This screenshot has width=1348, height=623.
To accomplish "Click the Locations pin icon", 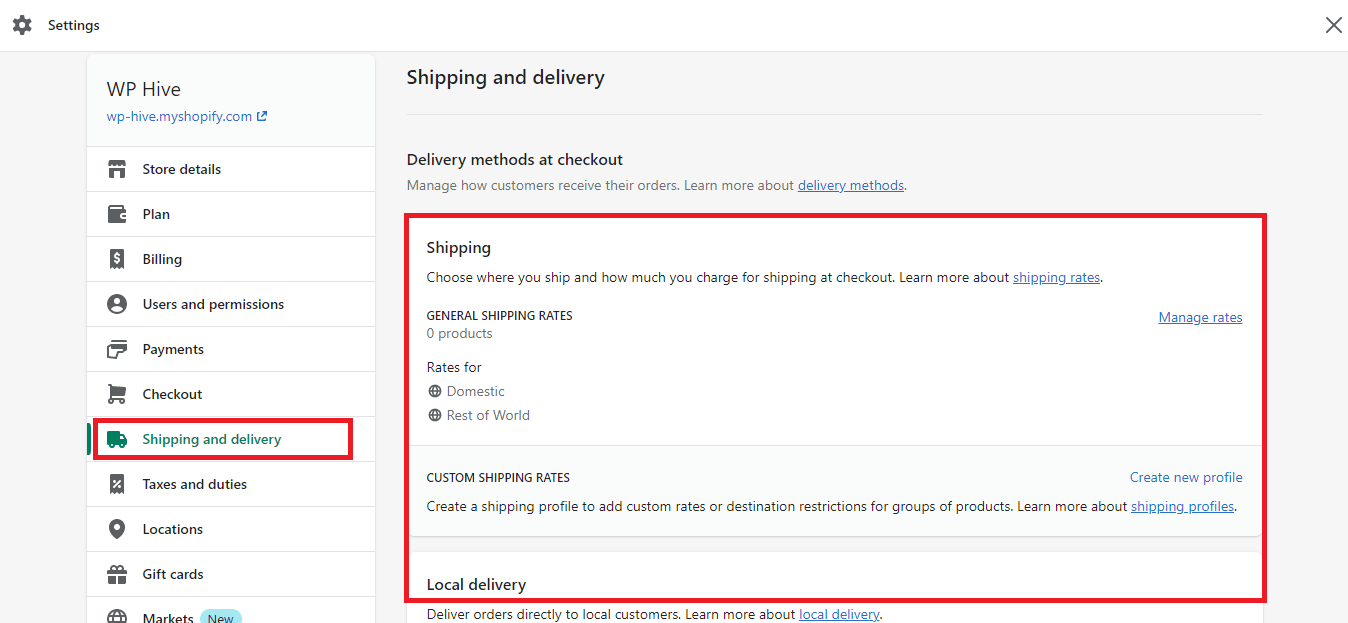I will click(x=117, y=529).
